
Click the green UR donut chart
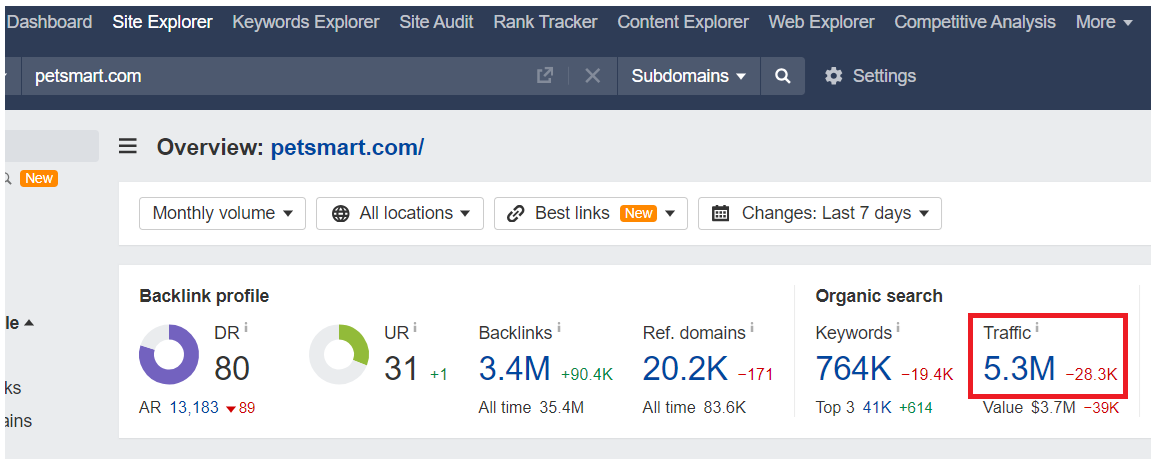pyautogui.click(x=339, y=354)
